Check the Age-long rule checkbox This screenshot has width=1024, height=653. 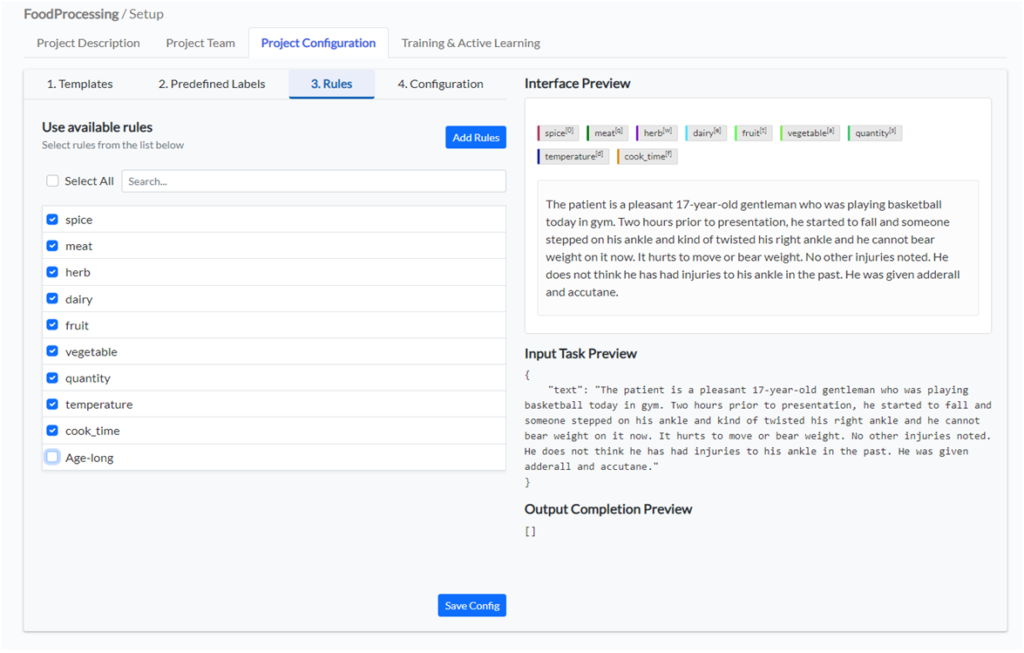[52, 457]
